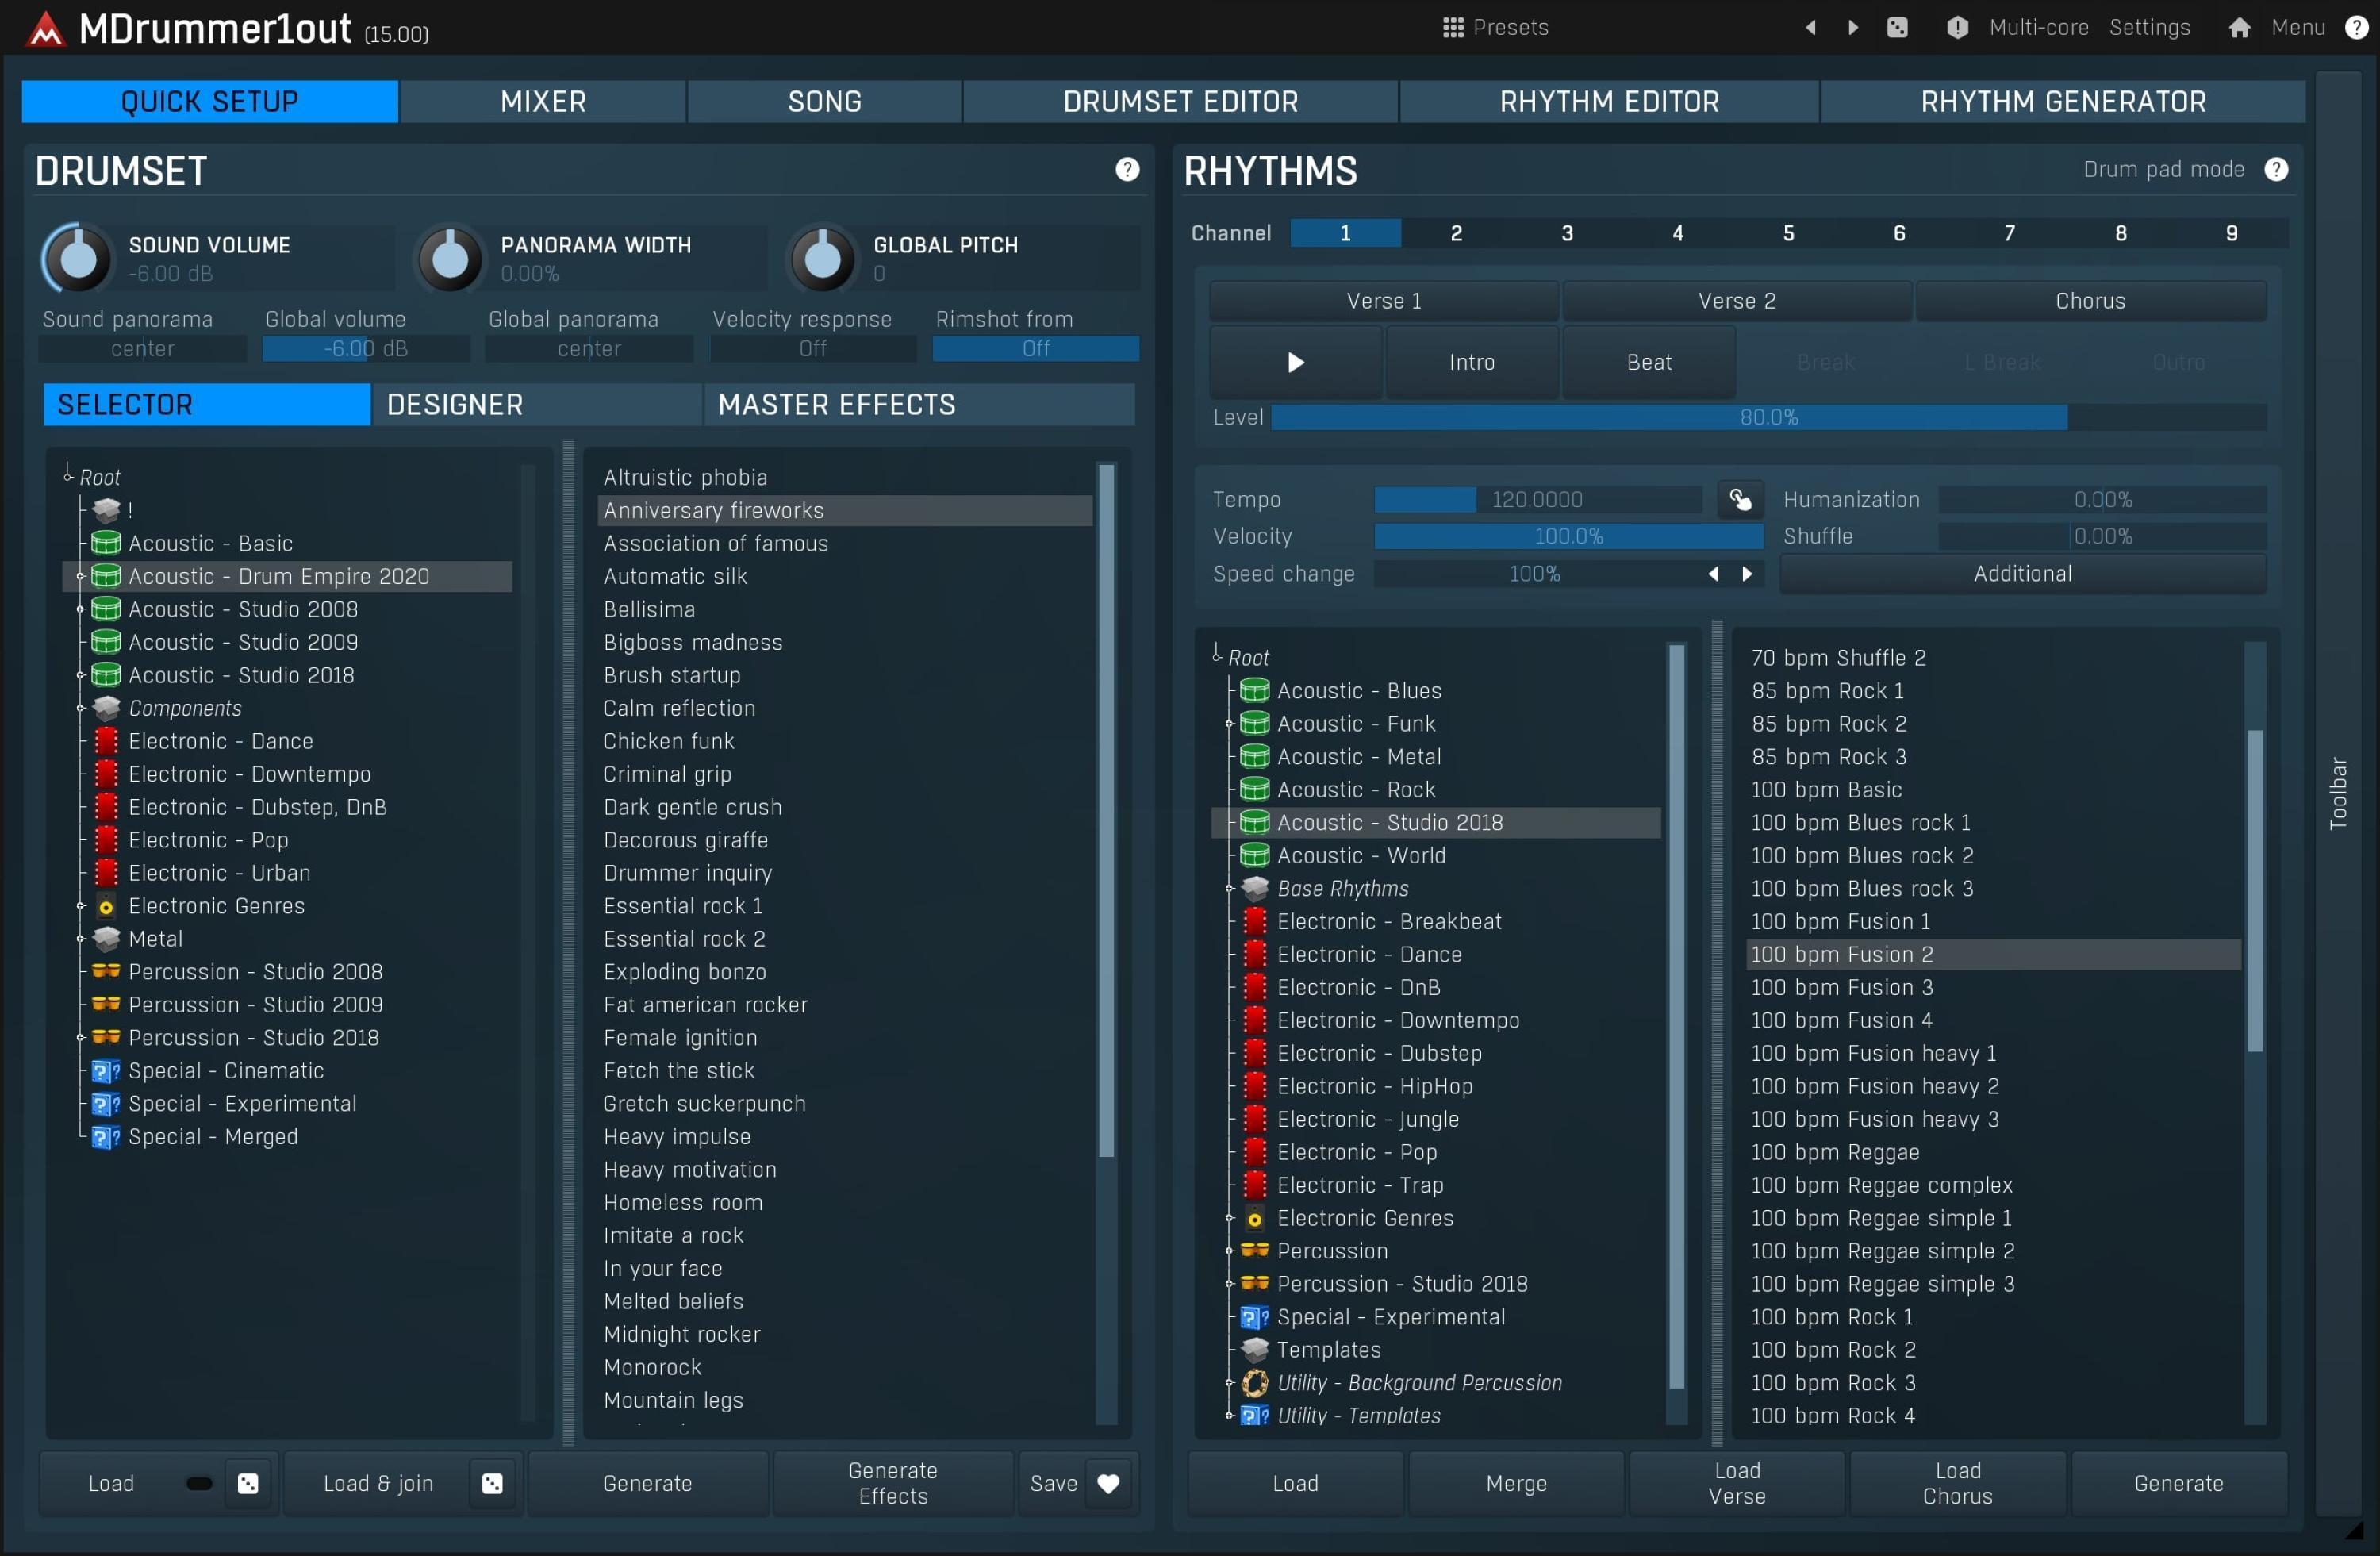The height and width of the screenshot is (1556, 2380).
Task: Click the warning hexagon icon in top toolbar
Action: coord(1956,27)
